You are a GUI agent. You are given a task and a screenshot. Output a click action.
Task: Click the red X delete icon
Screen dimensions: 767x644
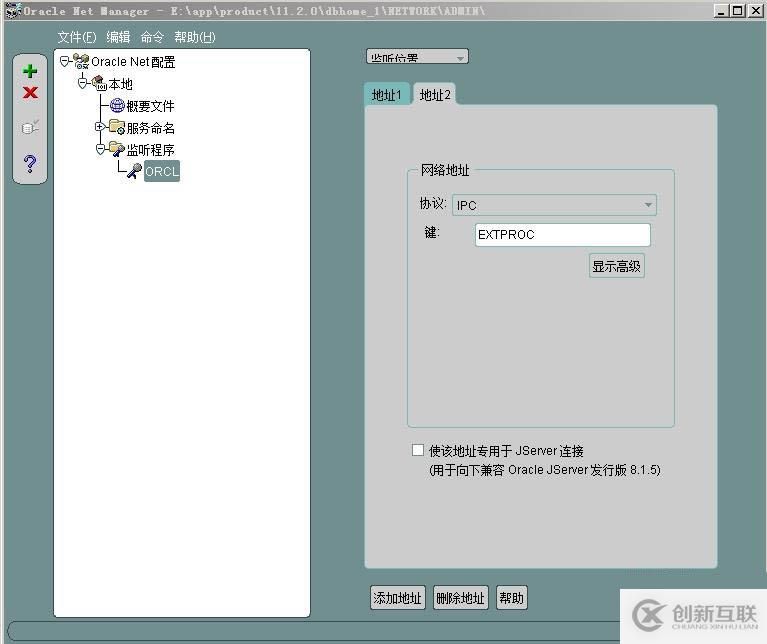(x=30, y=92)
